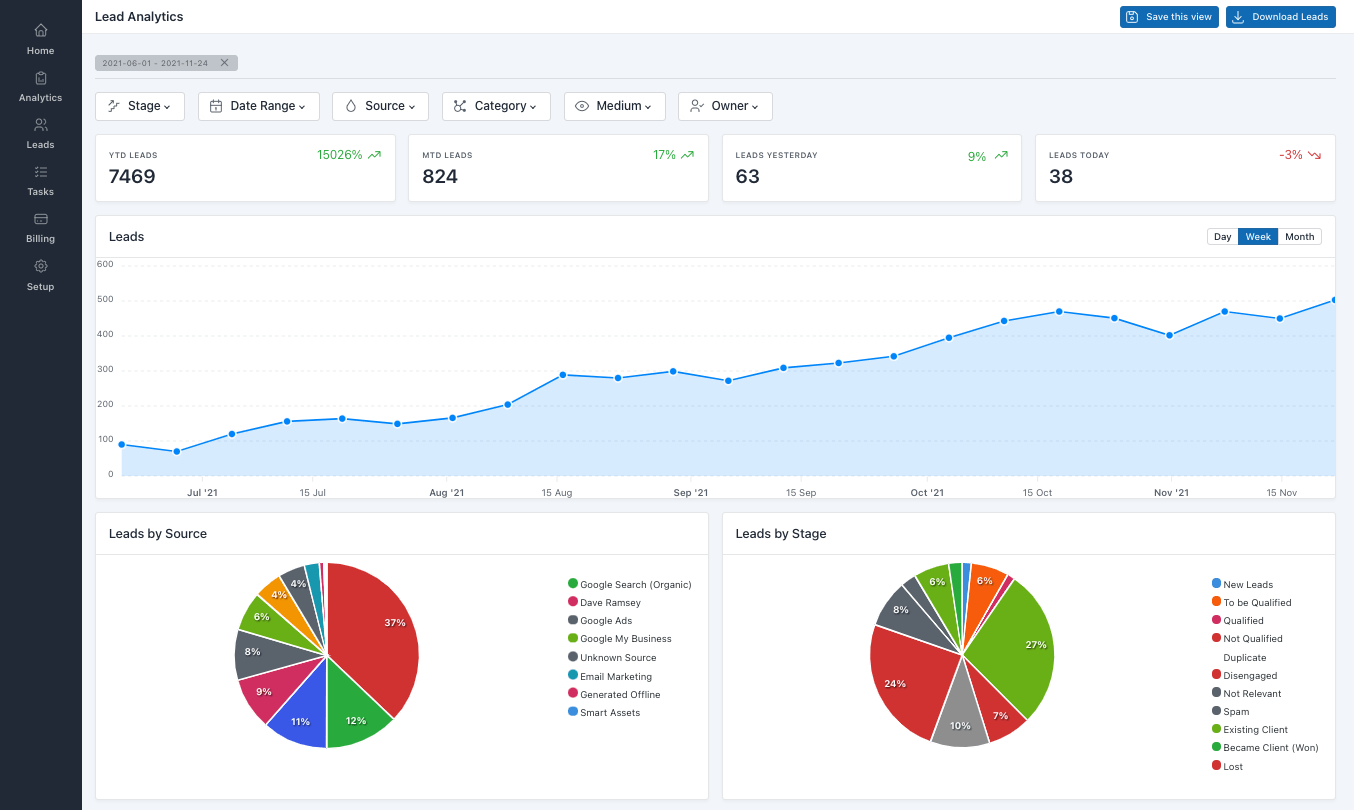Image resolution: width=1354 pixels, height=810 pixels.
Task: Open the Leads section from sidebar
Action: tap(40, 132)
